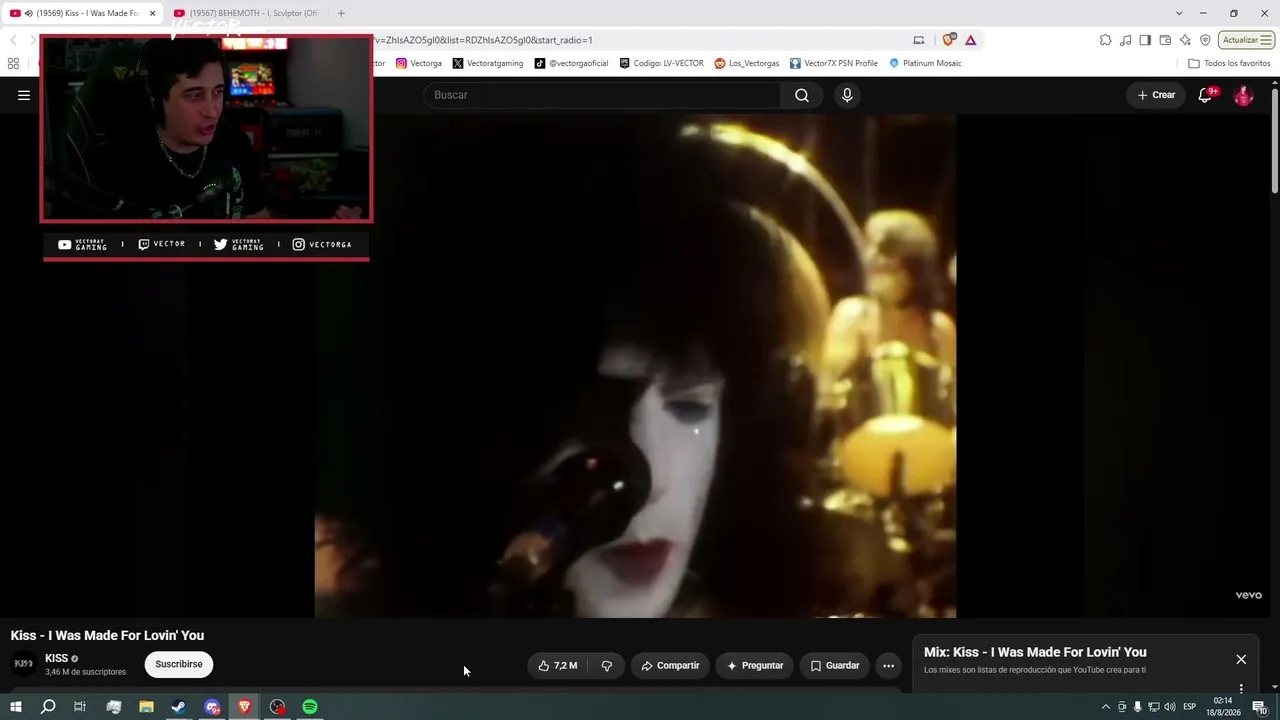Image resolution: width=1280 pixels, height=720 pixels.
Task: Open Brave browser taskbar icon
Action: pos(245,707)
